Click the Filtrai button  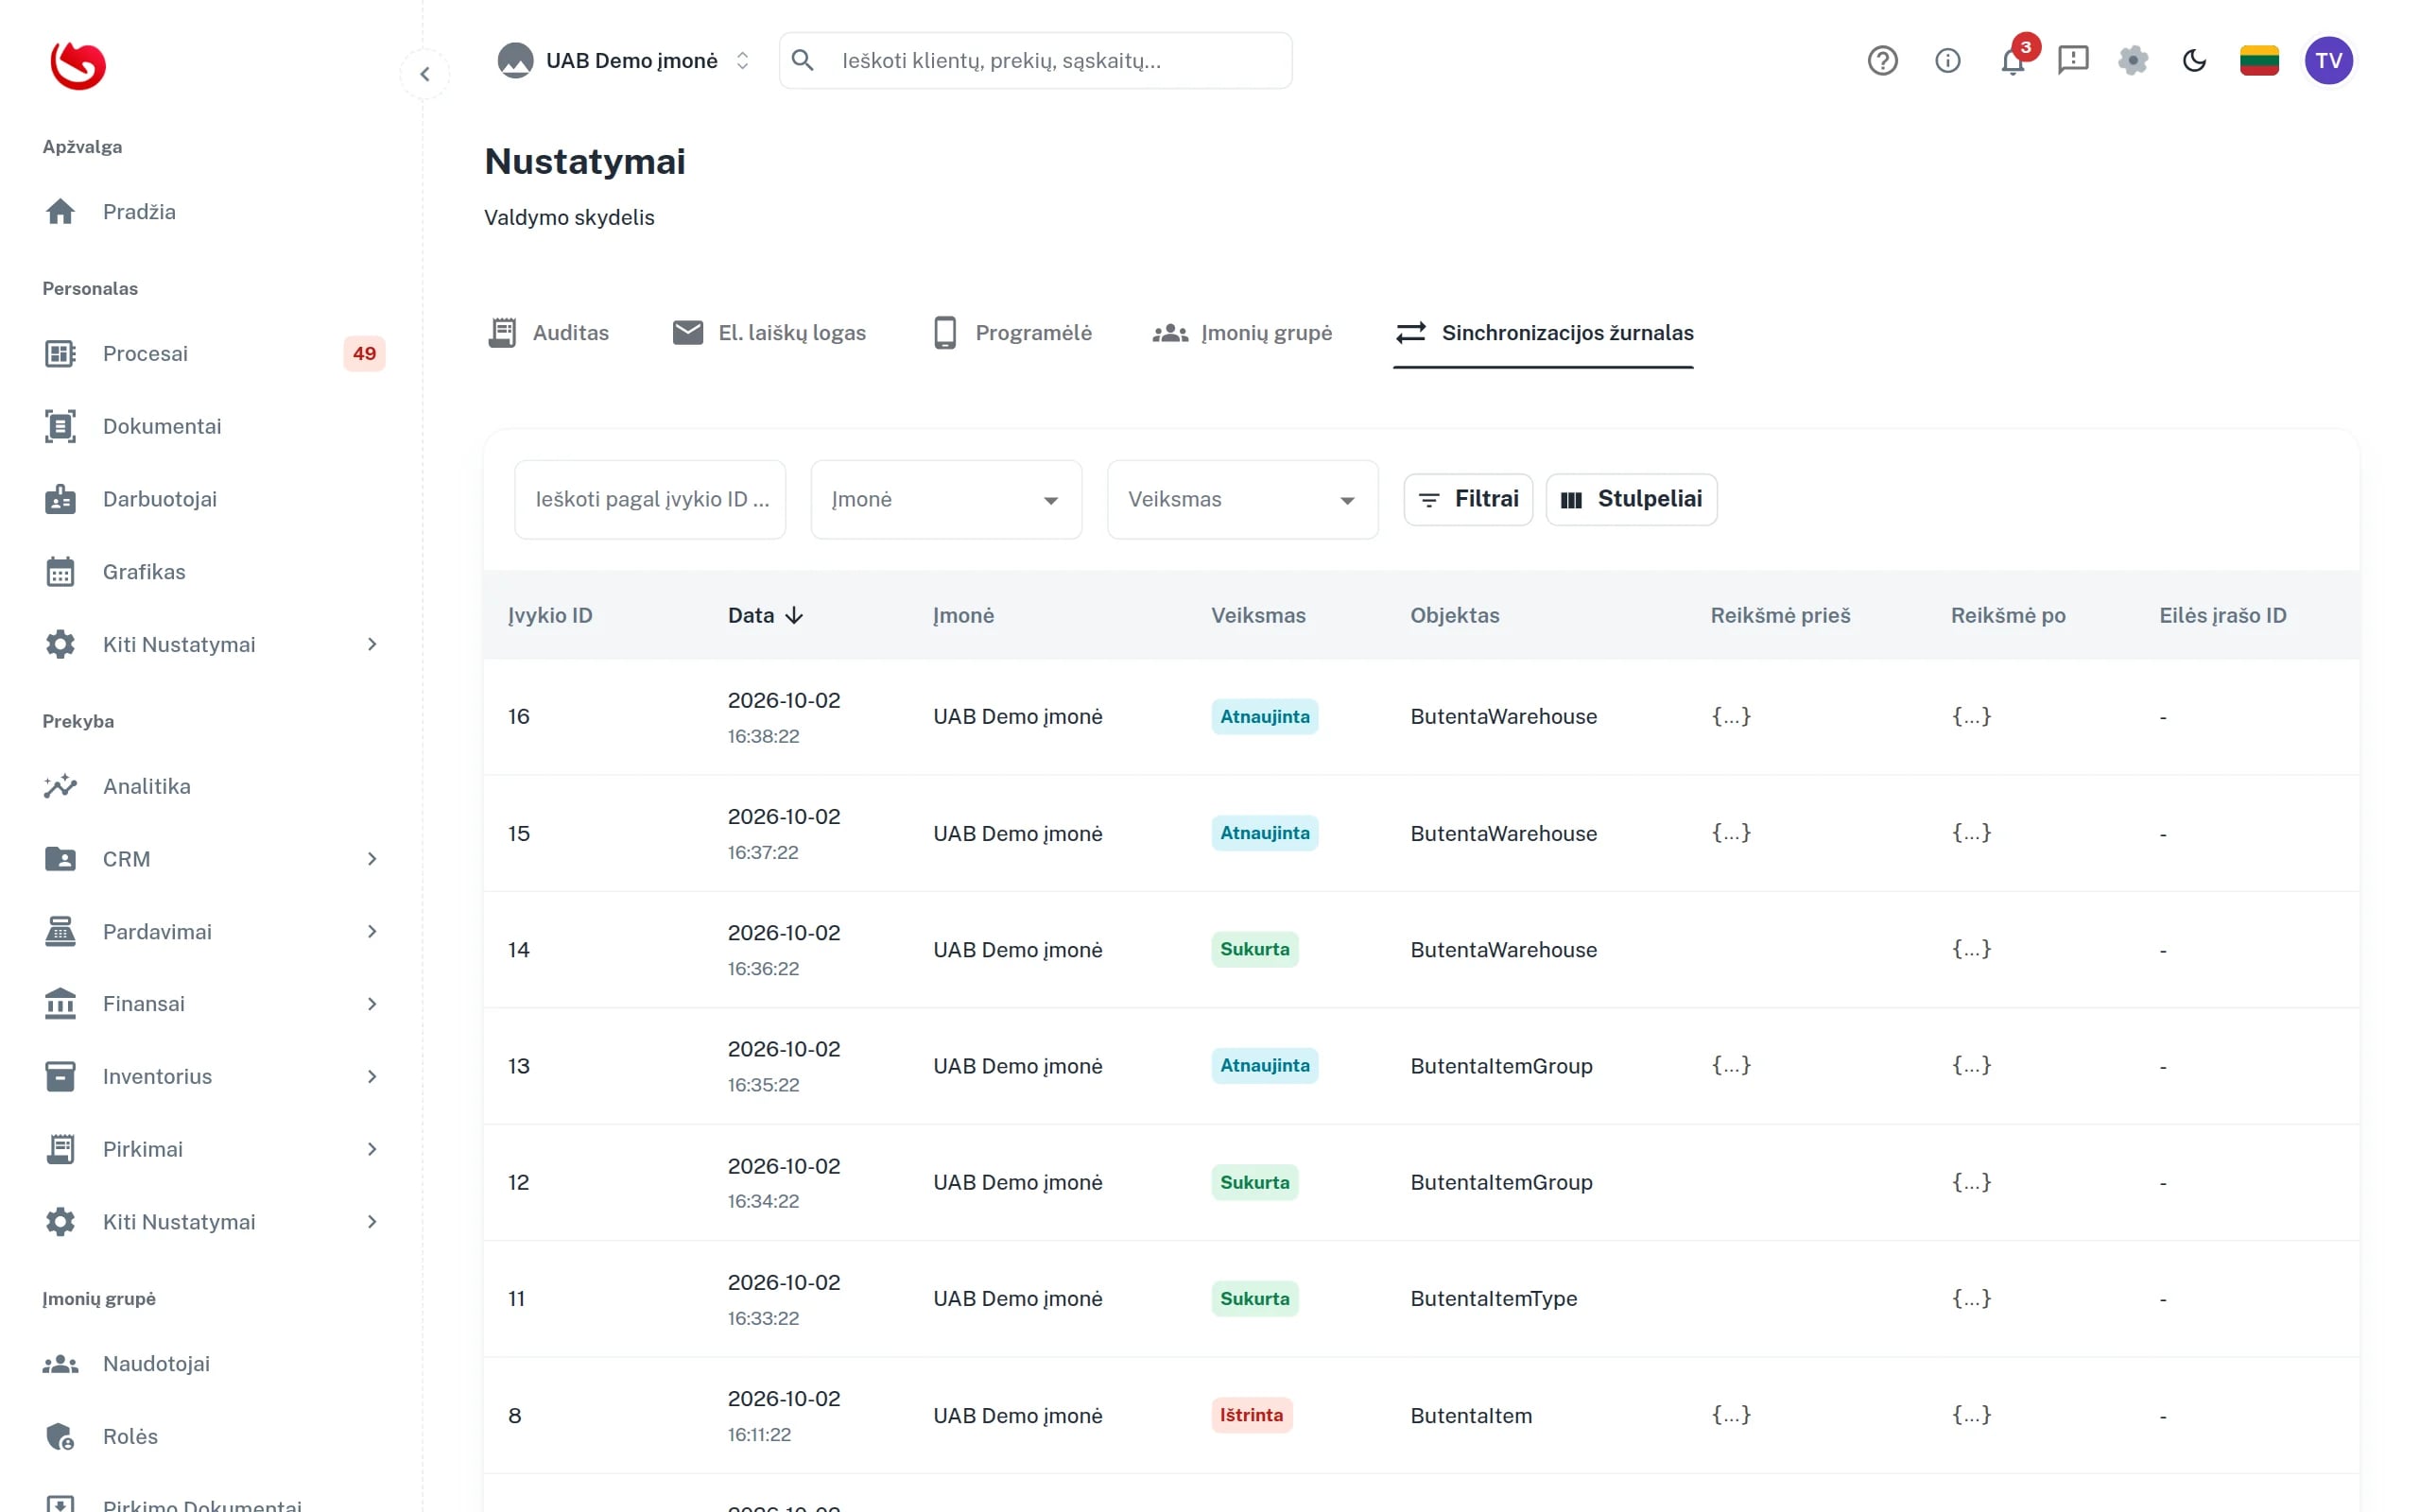(1468, 499)
